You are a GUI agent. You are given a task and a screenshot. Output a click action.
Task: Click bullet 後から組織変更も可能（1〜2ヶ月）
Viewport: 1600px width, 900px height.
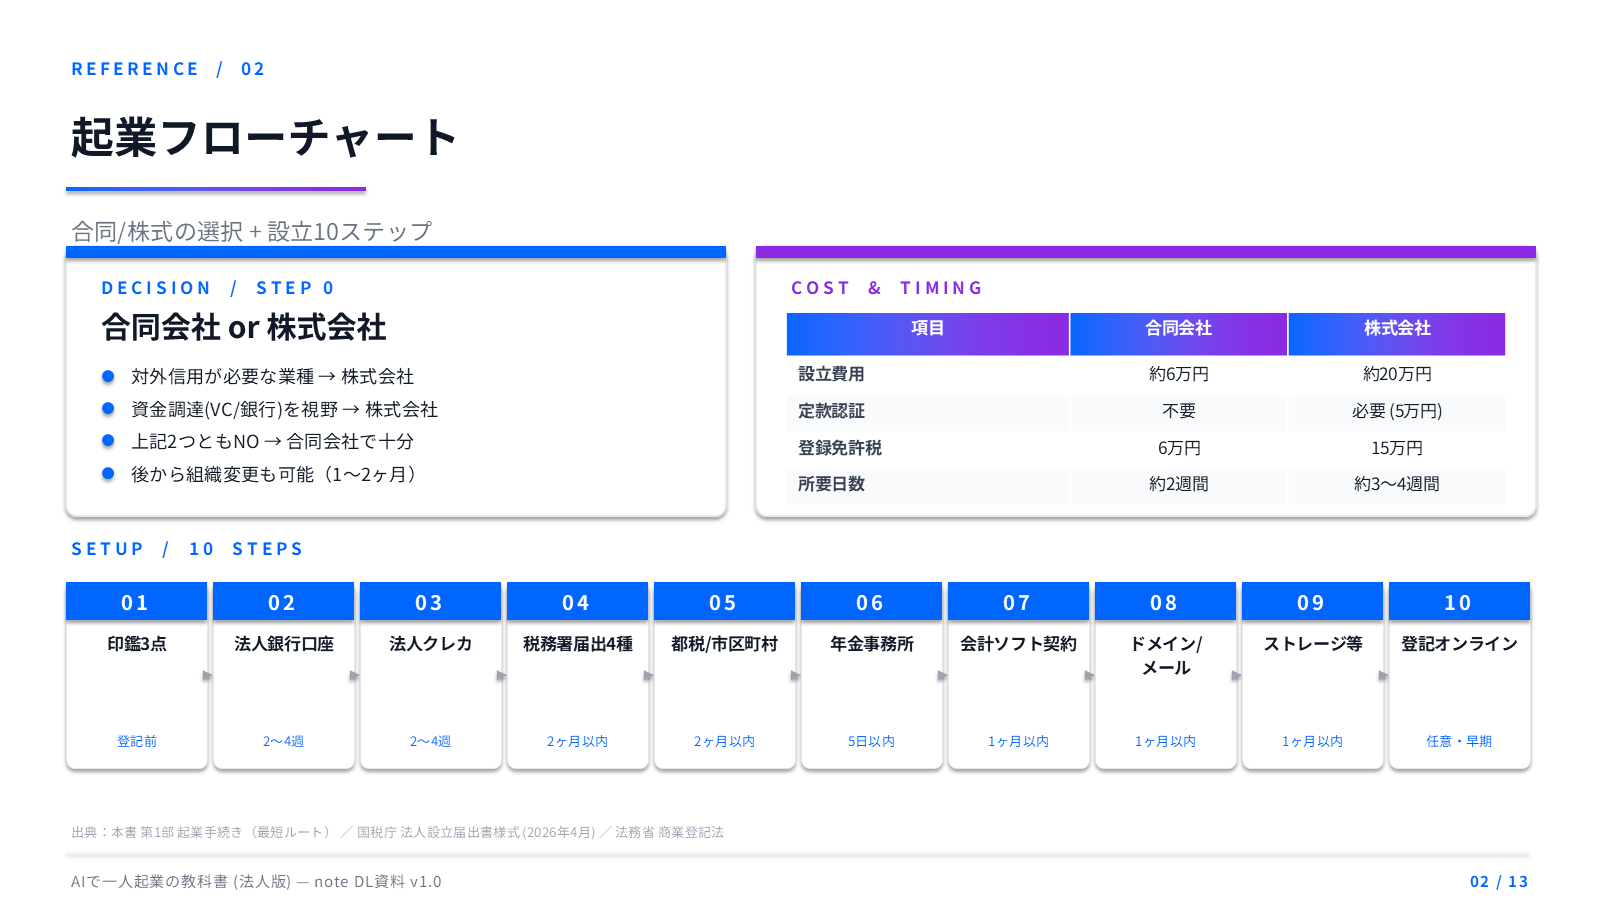(274, 474)
